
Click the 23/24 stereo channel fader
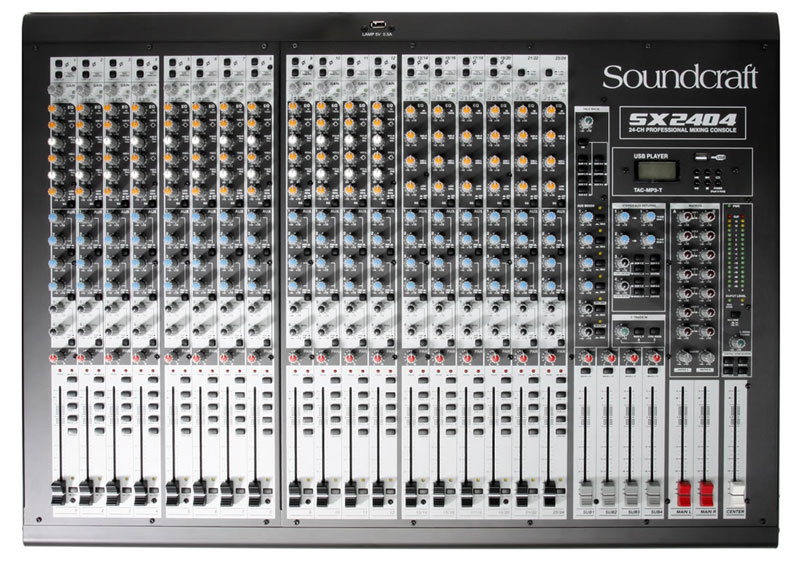click(x=549, y=492)
